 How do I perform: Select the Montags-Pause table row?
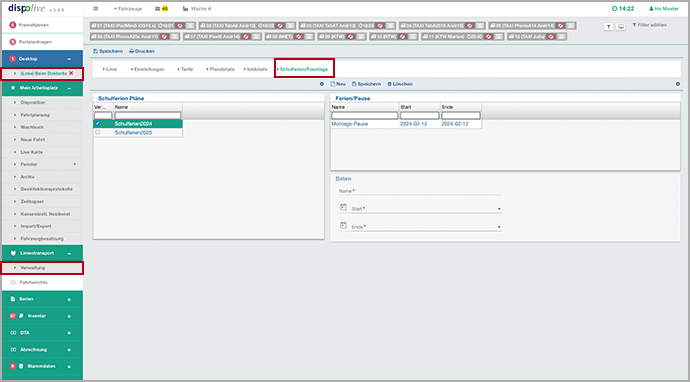(406, 124)
